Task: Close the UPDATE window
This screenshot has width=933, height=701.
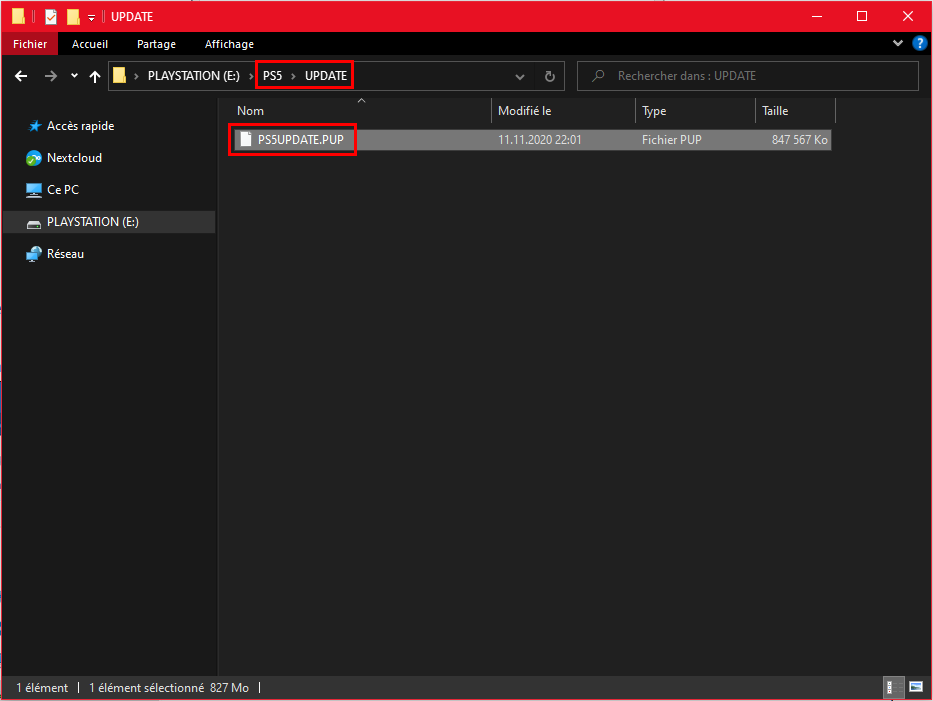Action: click(x=907, y=17)
